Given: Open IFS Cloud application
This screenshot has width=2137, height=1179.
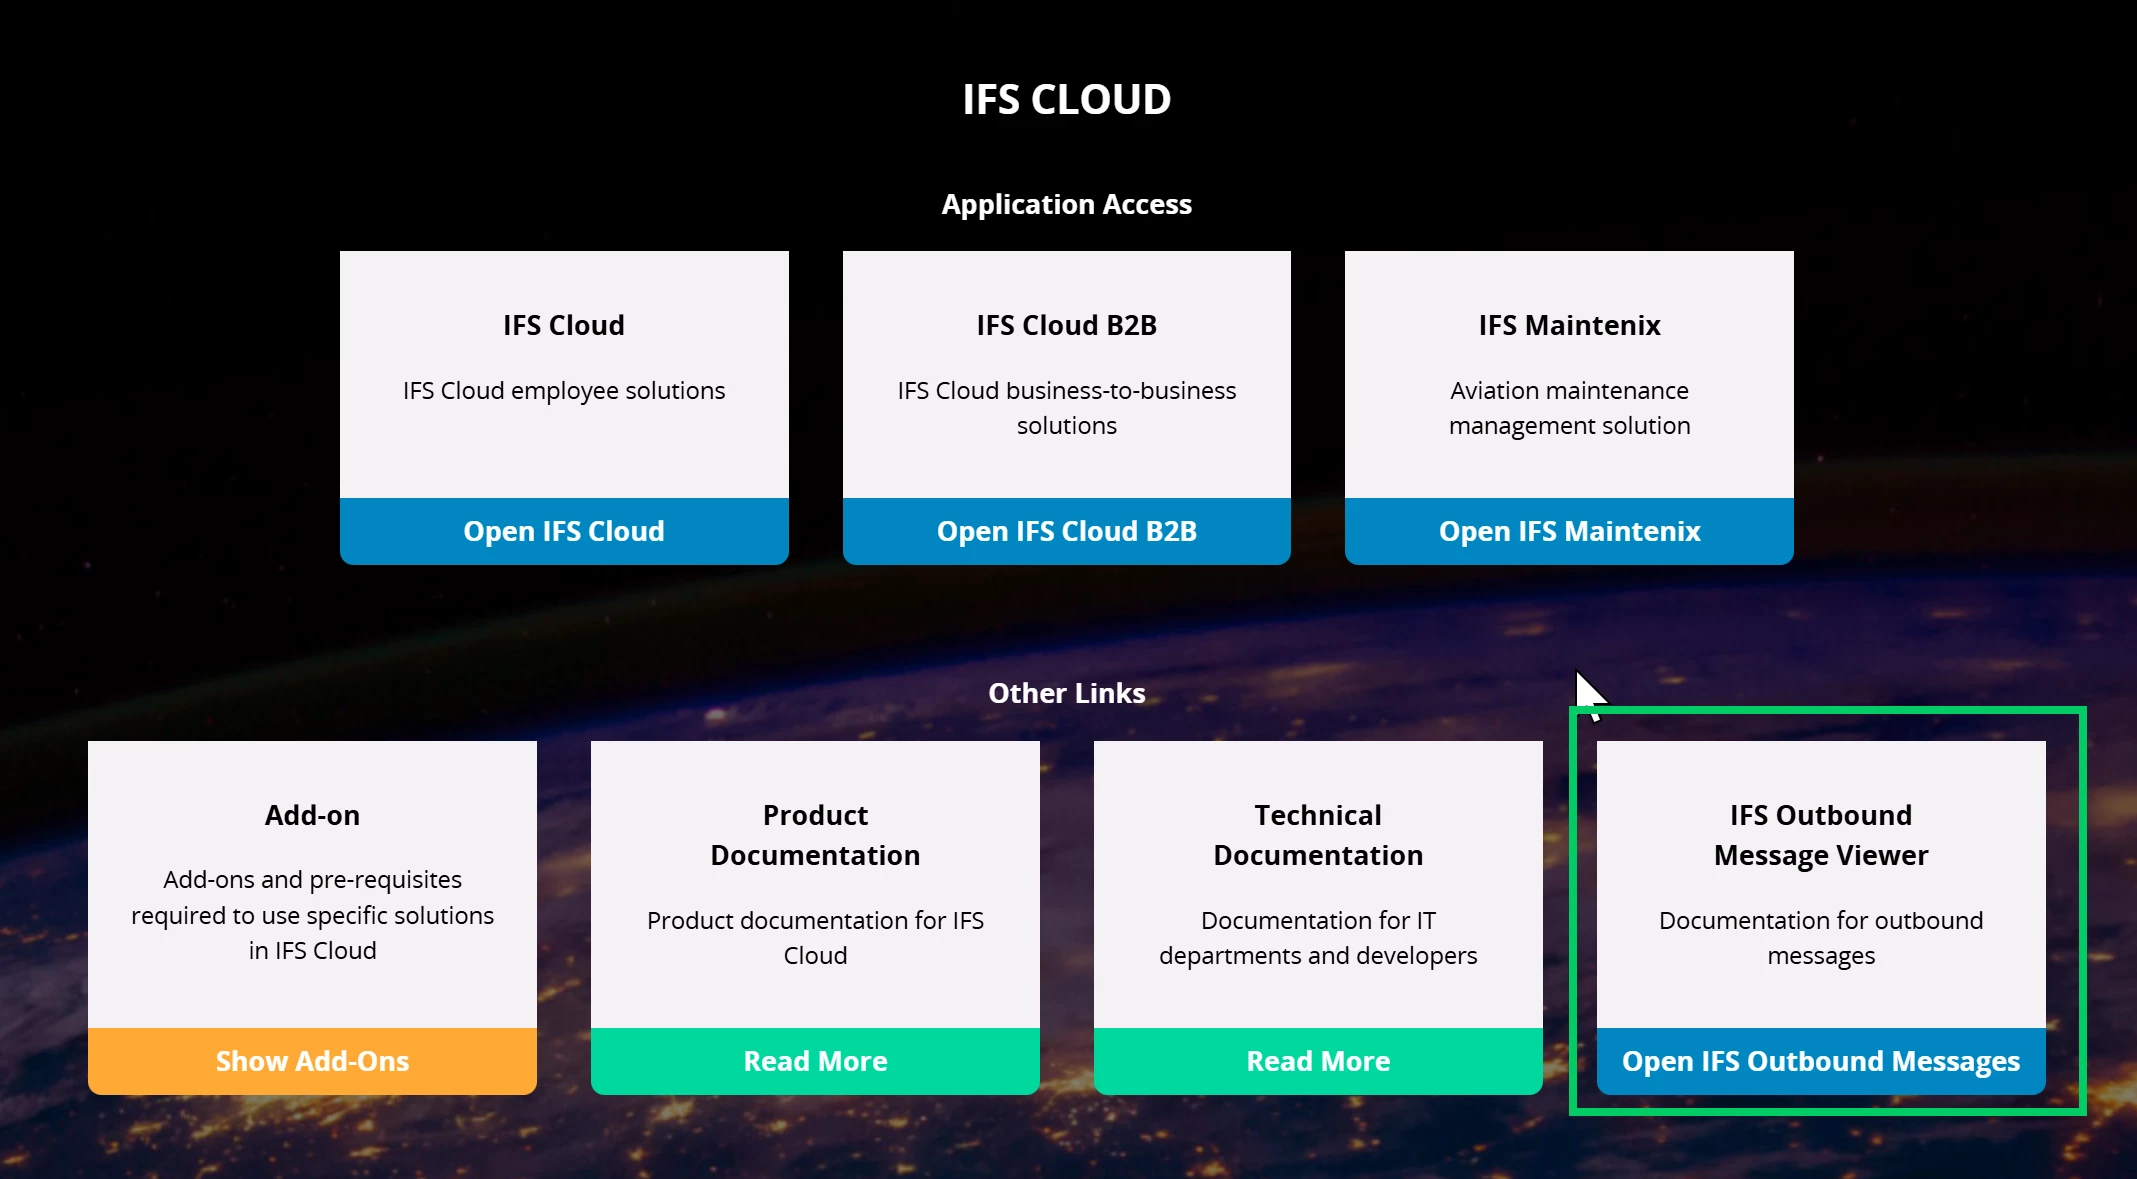Looking at the screenshot, I should click(x=564, y=531).
